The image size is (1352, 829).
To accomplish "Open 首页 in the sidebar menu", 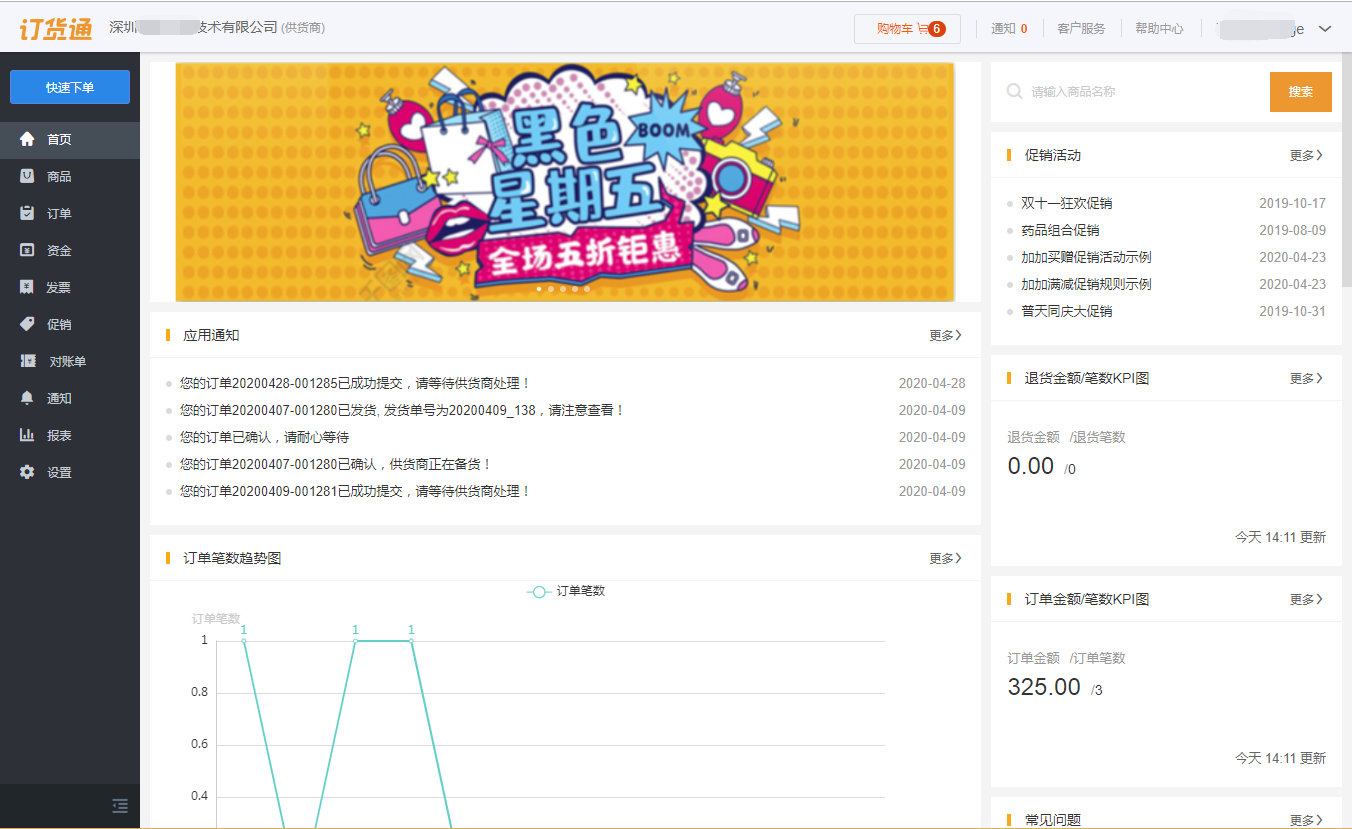I will point(70,139).
